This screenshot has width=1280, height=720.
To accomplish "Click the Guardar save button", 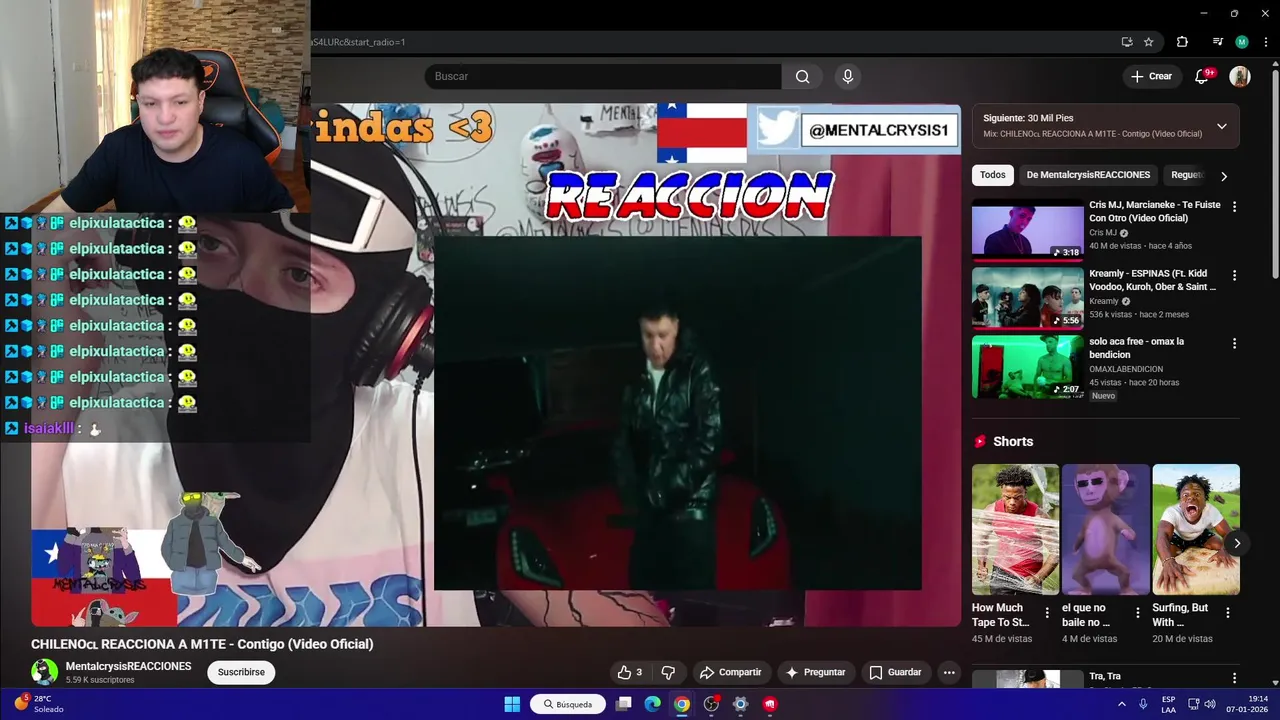I will (895, 672).
